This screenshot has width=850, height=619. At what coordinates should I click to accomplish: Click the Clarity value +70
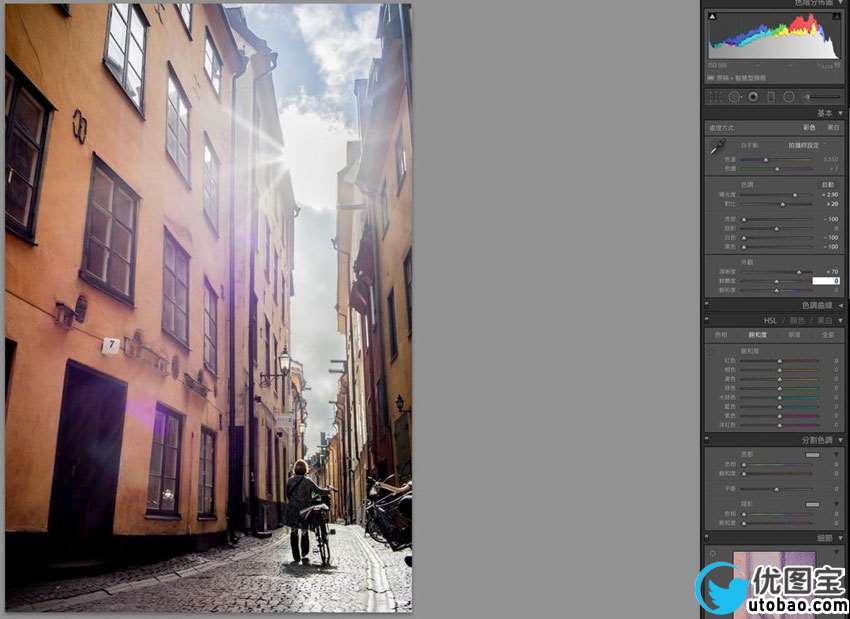[832, 272]
